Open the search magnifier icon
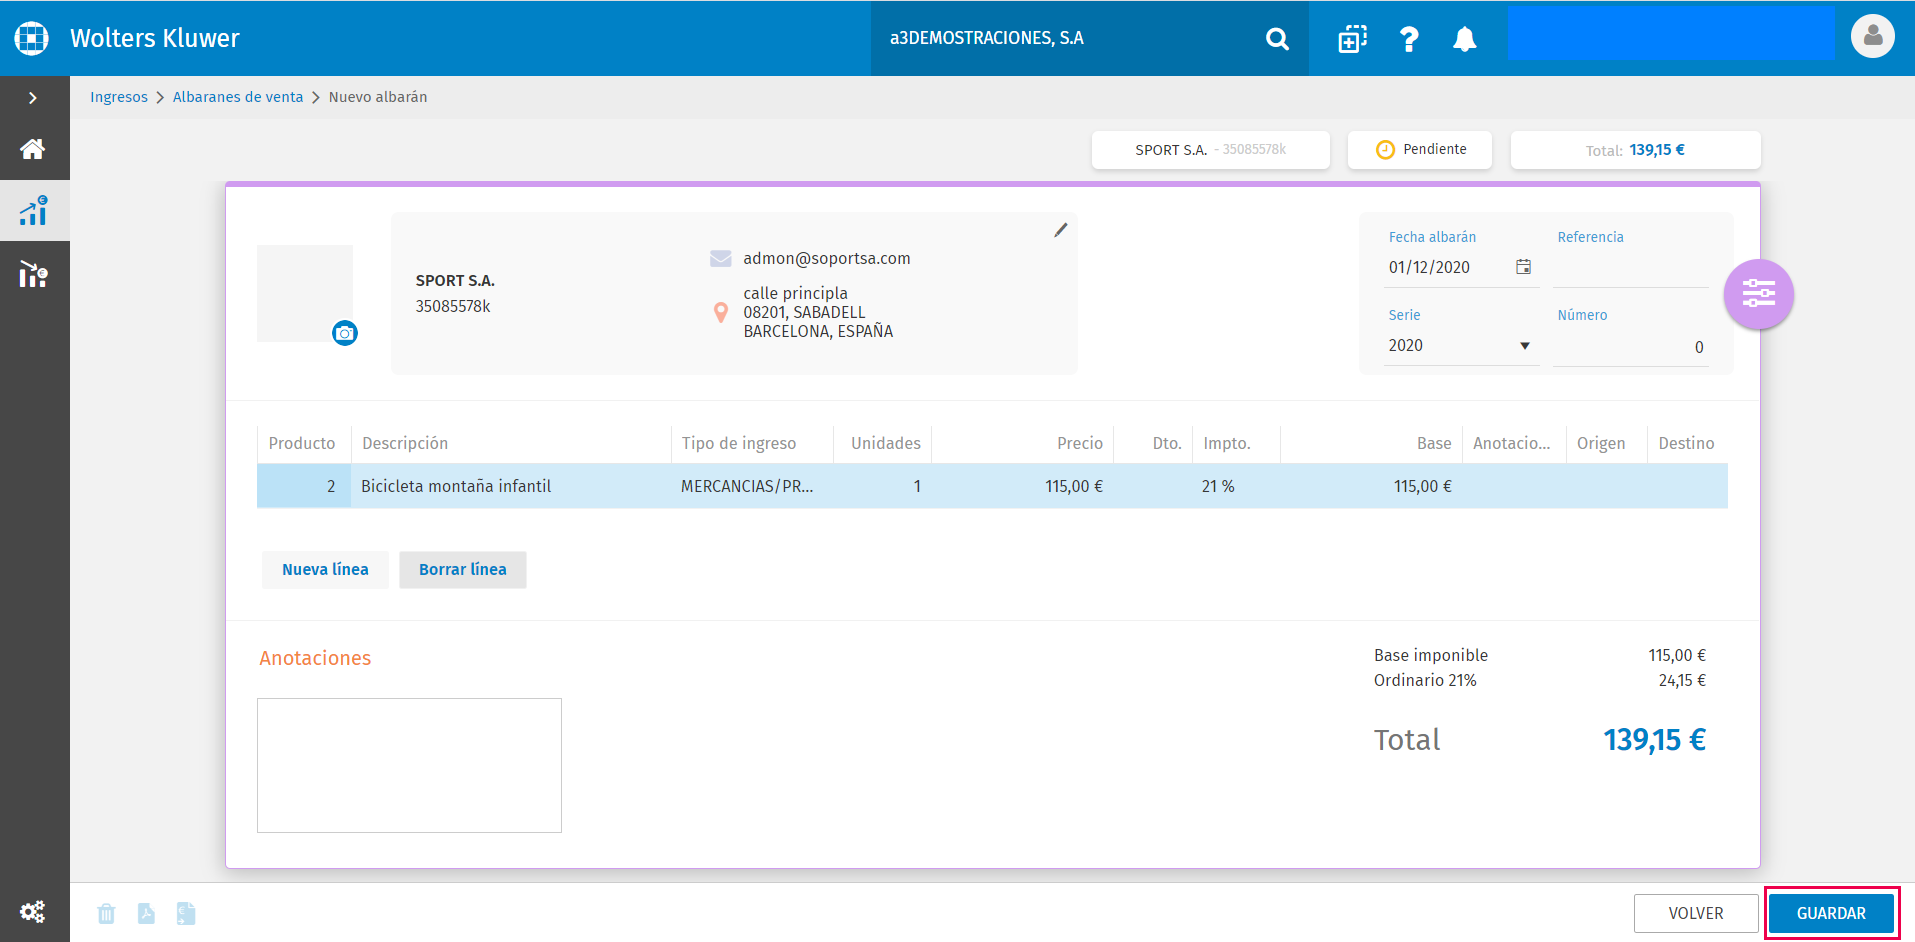The image size is (1915, 942). coord(1277,39)
